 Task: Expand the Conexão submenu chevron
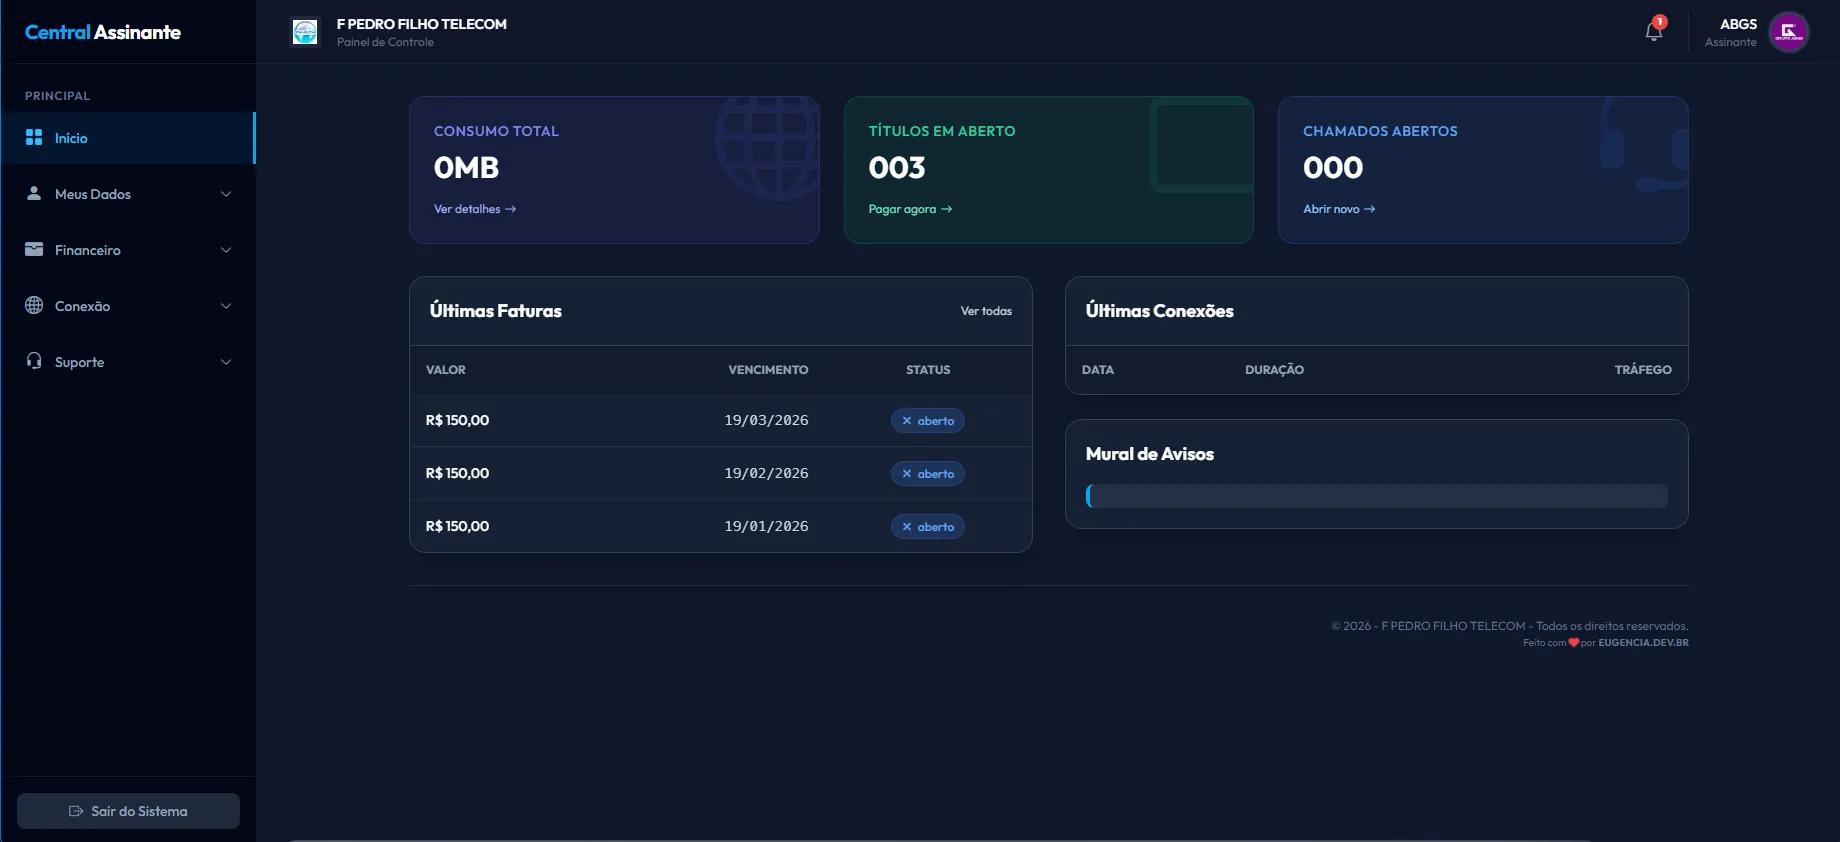pyautogui.click(x=226, y=306)
